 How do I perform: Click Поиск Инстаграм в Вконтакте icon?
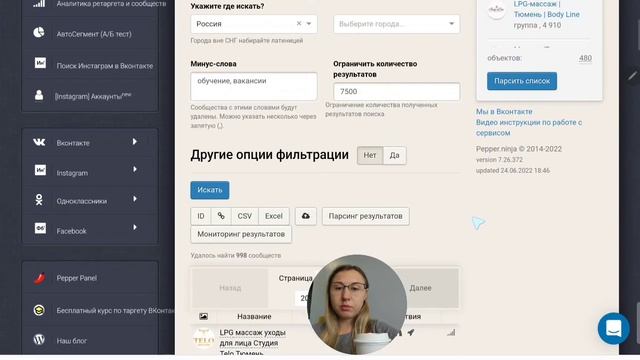40,63
